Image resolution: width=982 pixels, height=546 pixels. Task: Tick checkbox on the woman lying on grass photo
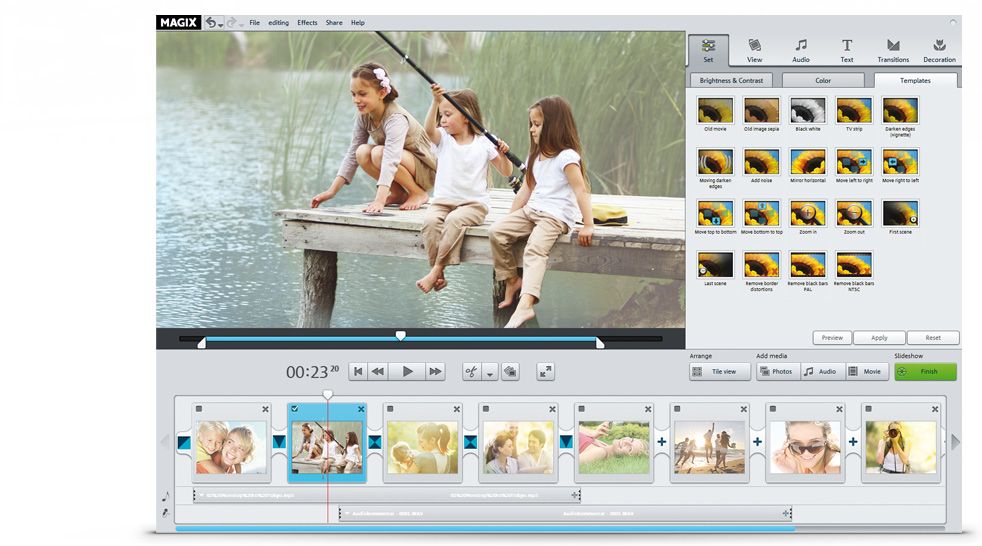coord(581,409)
